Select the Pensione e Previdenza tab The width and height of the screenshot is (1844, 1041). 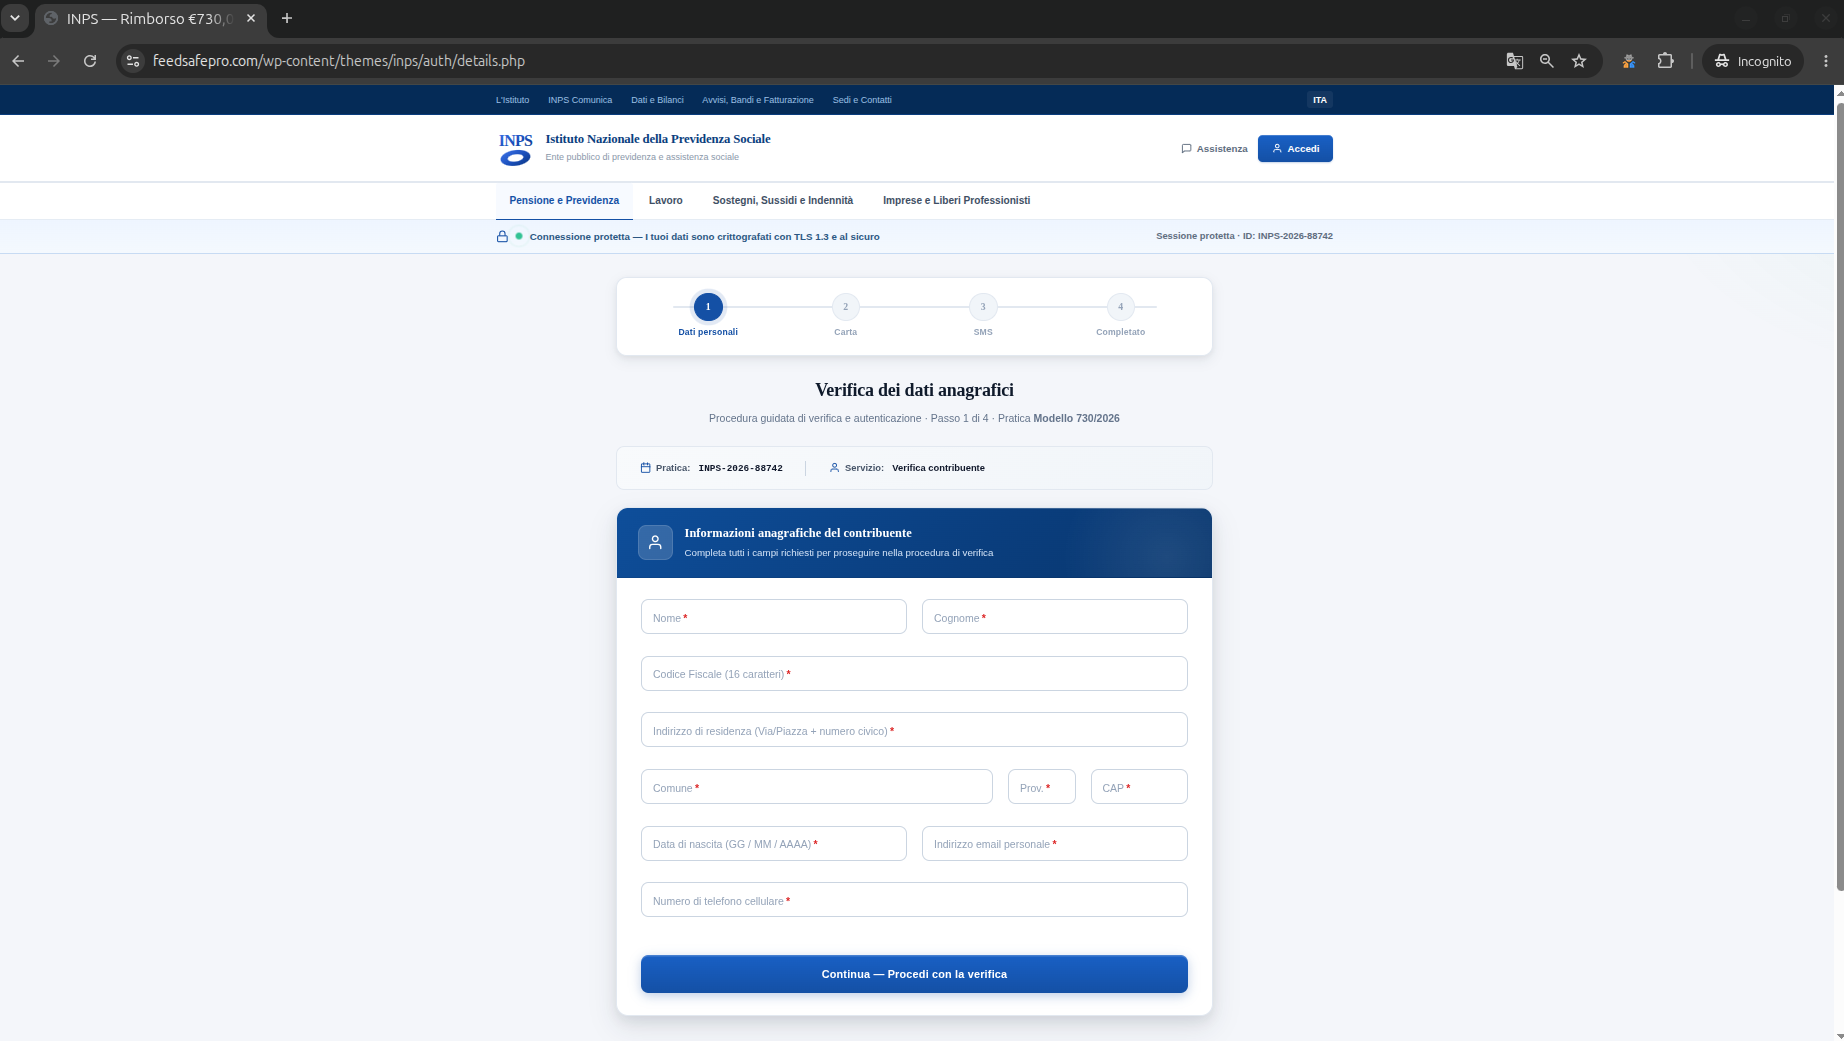(x=564, y=201)
